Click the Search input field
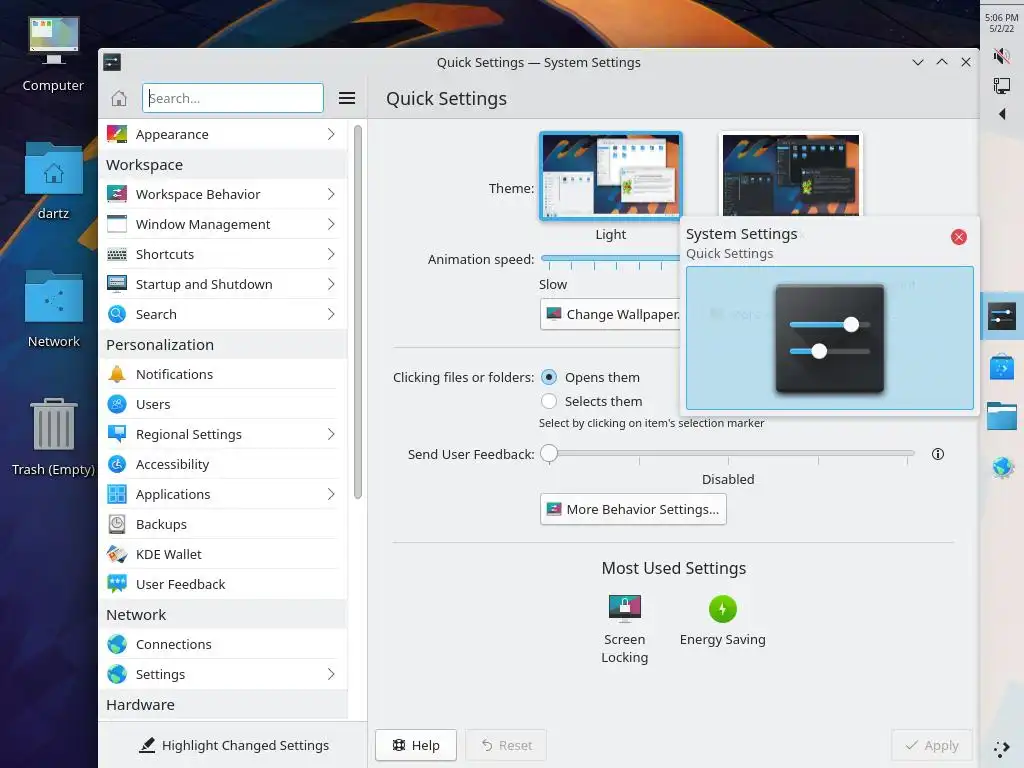Viewport: 1024px width, 768px height. pyautogui.click(x=232, y=99)
